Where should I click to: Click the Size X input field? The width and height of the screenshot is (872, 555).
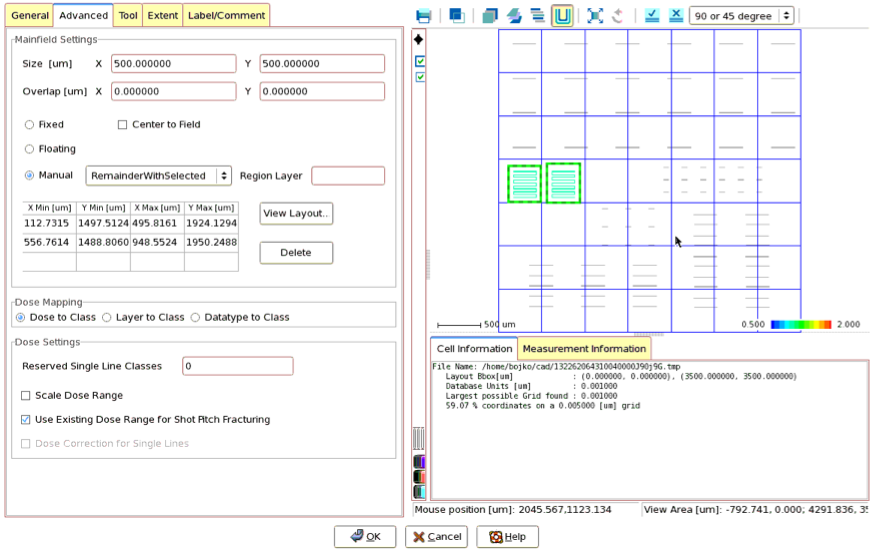click(174, 63)
